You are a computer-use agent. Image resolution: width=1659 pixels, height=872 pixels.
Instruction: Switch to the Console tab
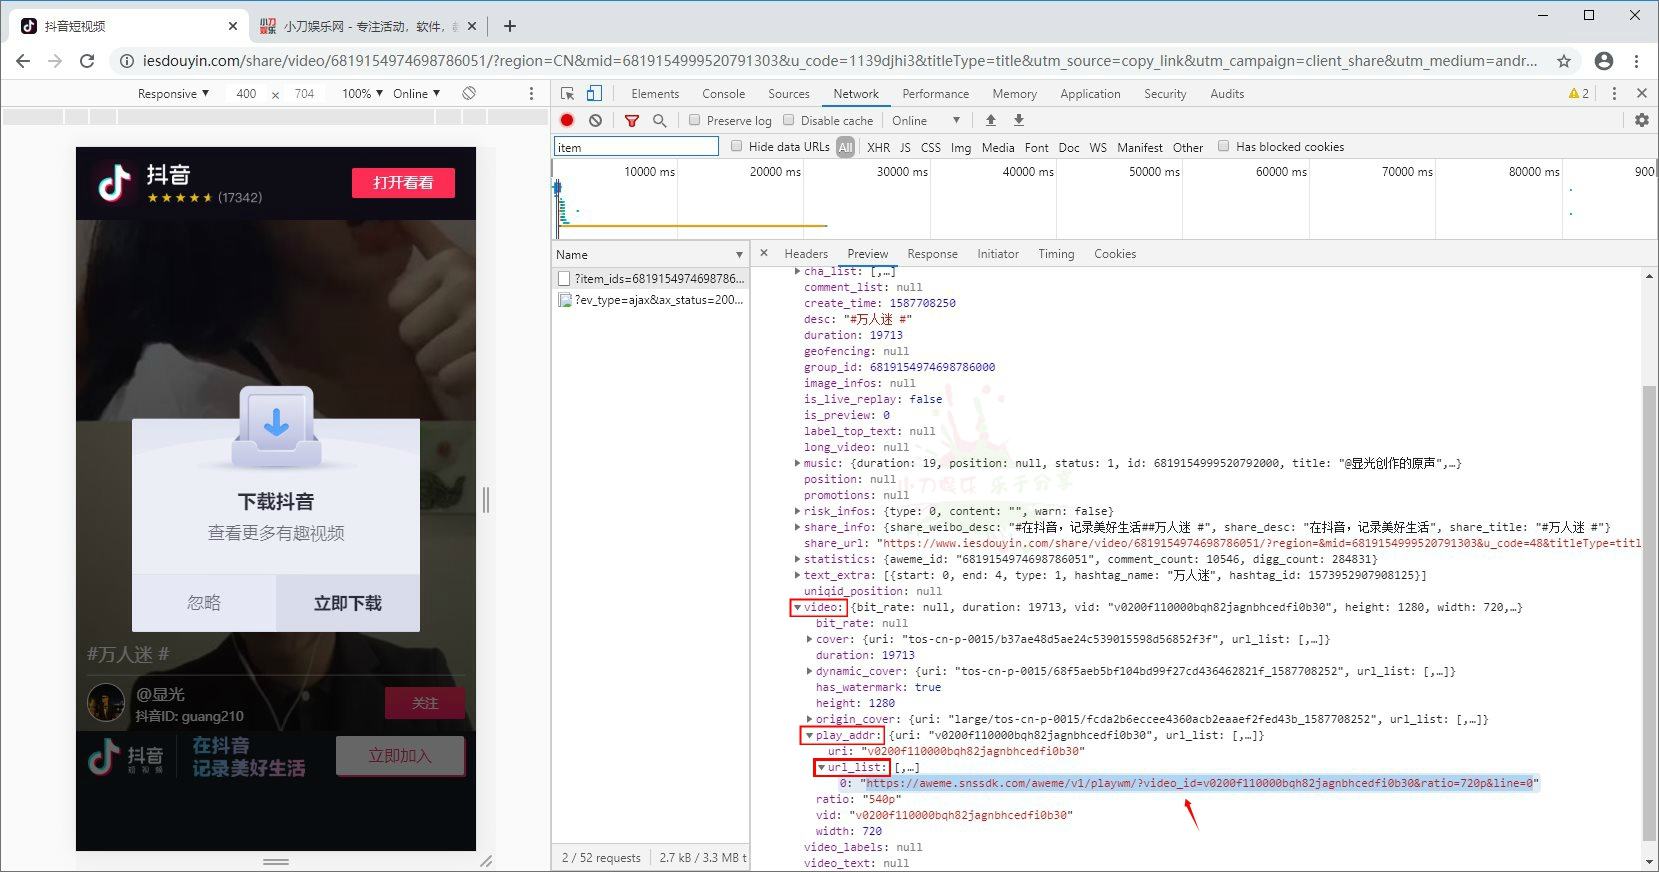tap(723, 93)
